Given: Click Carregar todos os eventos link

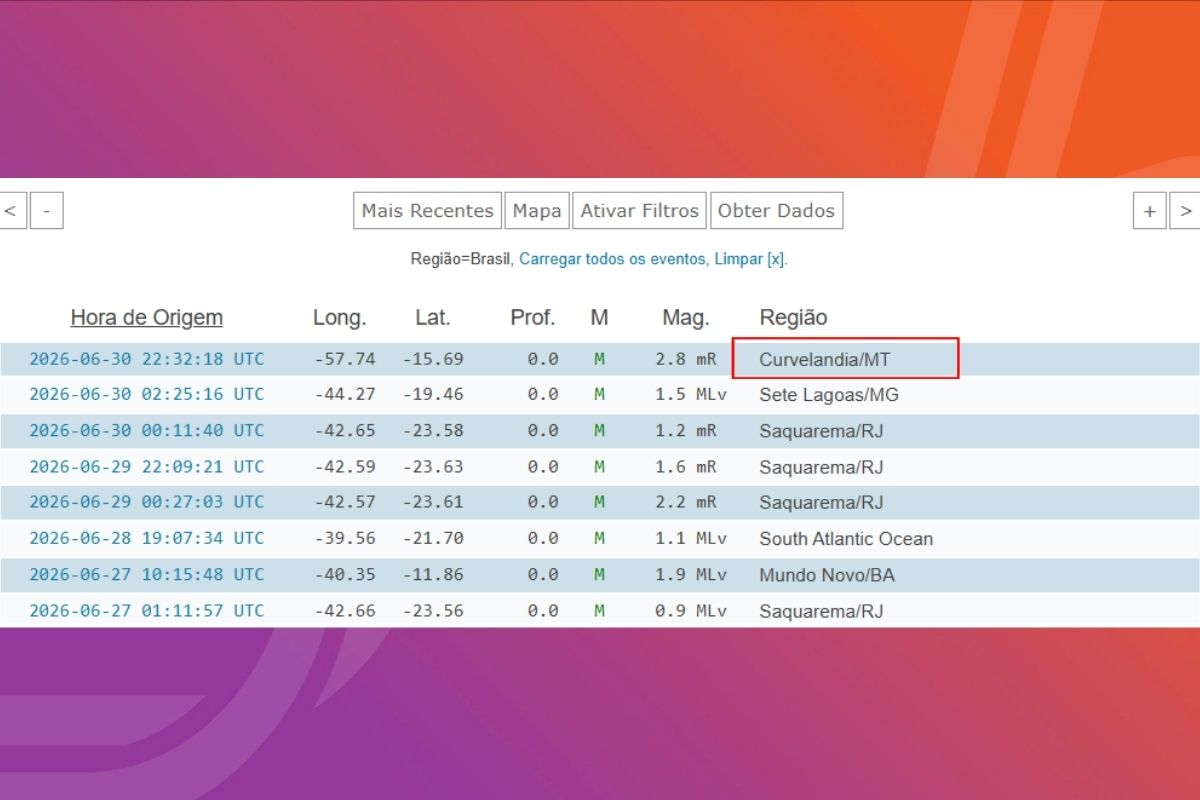Looking at the screenshot, I should [x=613, y=259].
